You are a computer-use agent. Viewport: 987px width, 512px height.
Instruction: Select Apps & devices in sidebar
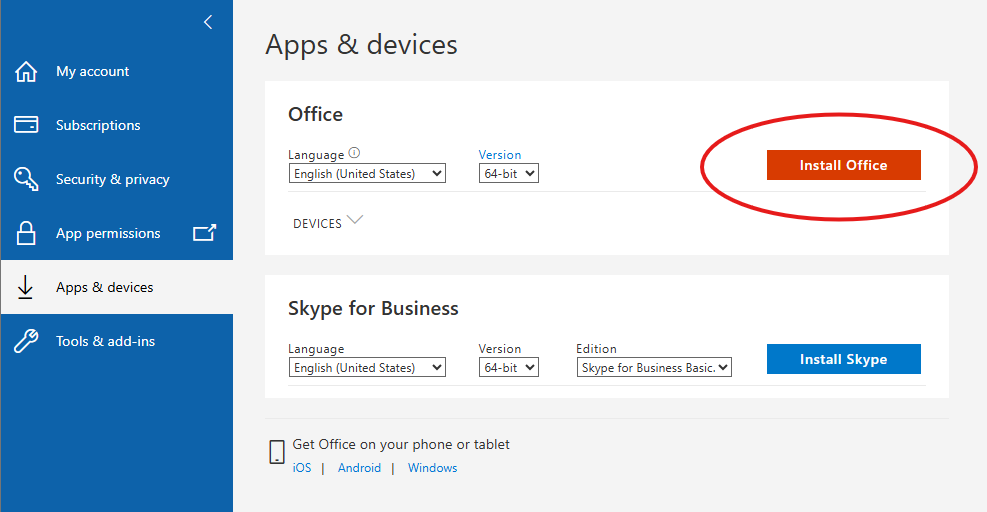click(117, 287)
